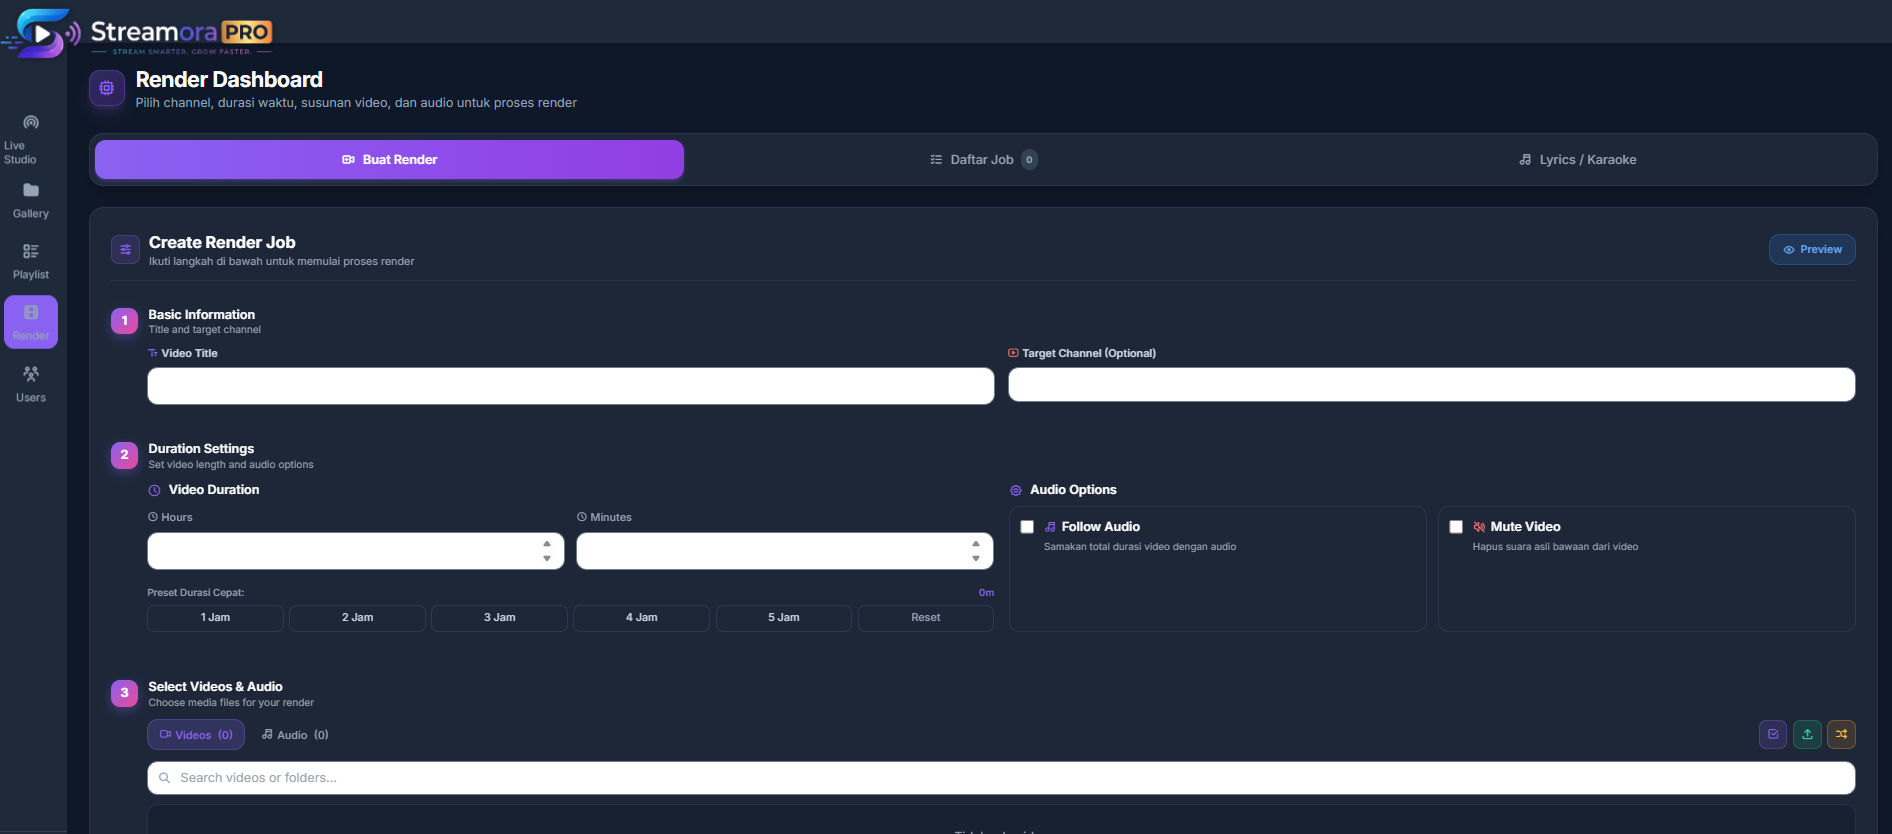Select the Render sidebar item

(31, 322)
